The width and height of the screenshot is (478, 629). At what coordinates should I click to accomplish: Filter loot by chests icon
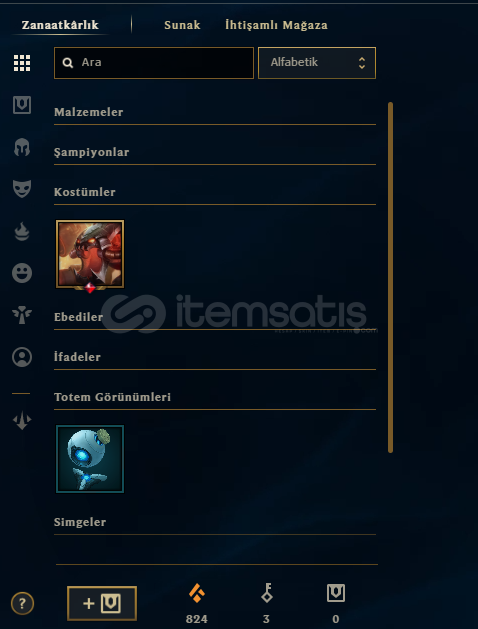pos(22,105)
